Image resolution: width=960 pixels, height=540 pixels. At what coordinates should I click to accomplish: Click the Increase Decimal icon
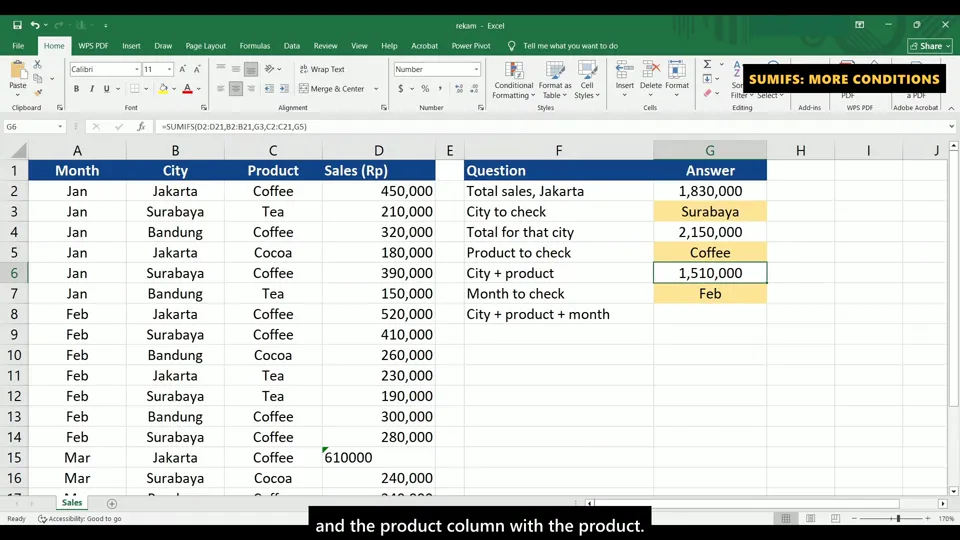[x=459, y=89]
